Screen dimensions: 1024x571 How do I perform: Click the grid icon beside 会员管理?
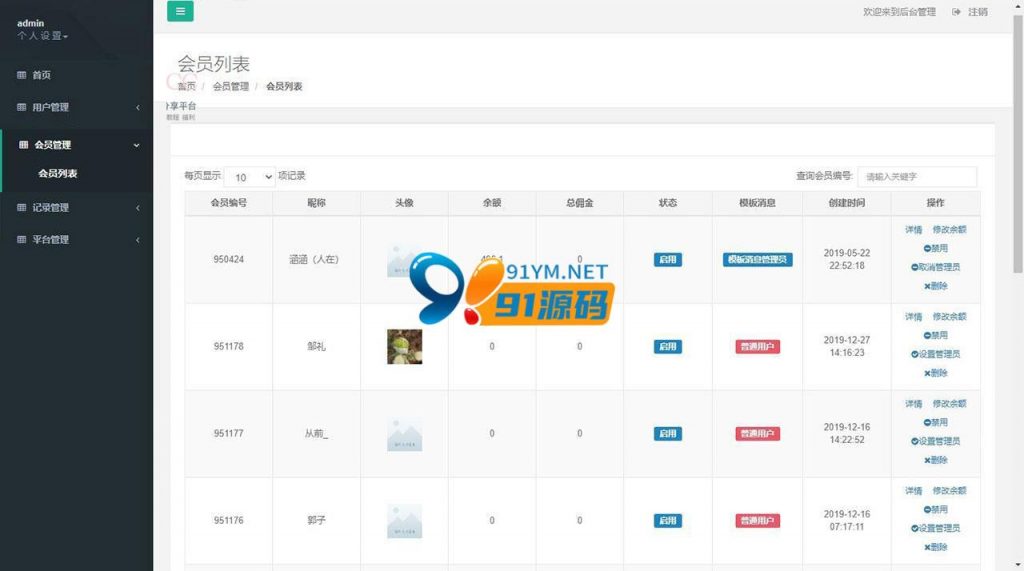[x=24, y=145]
